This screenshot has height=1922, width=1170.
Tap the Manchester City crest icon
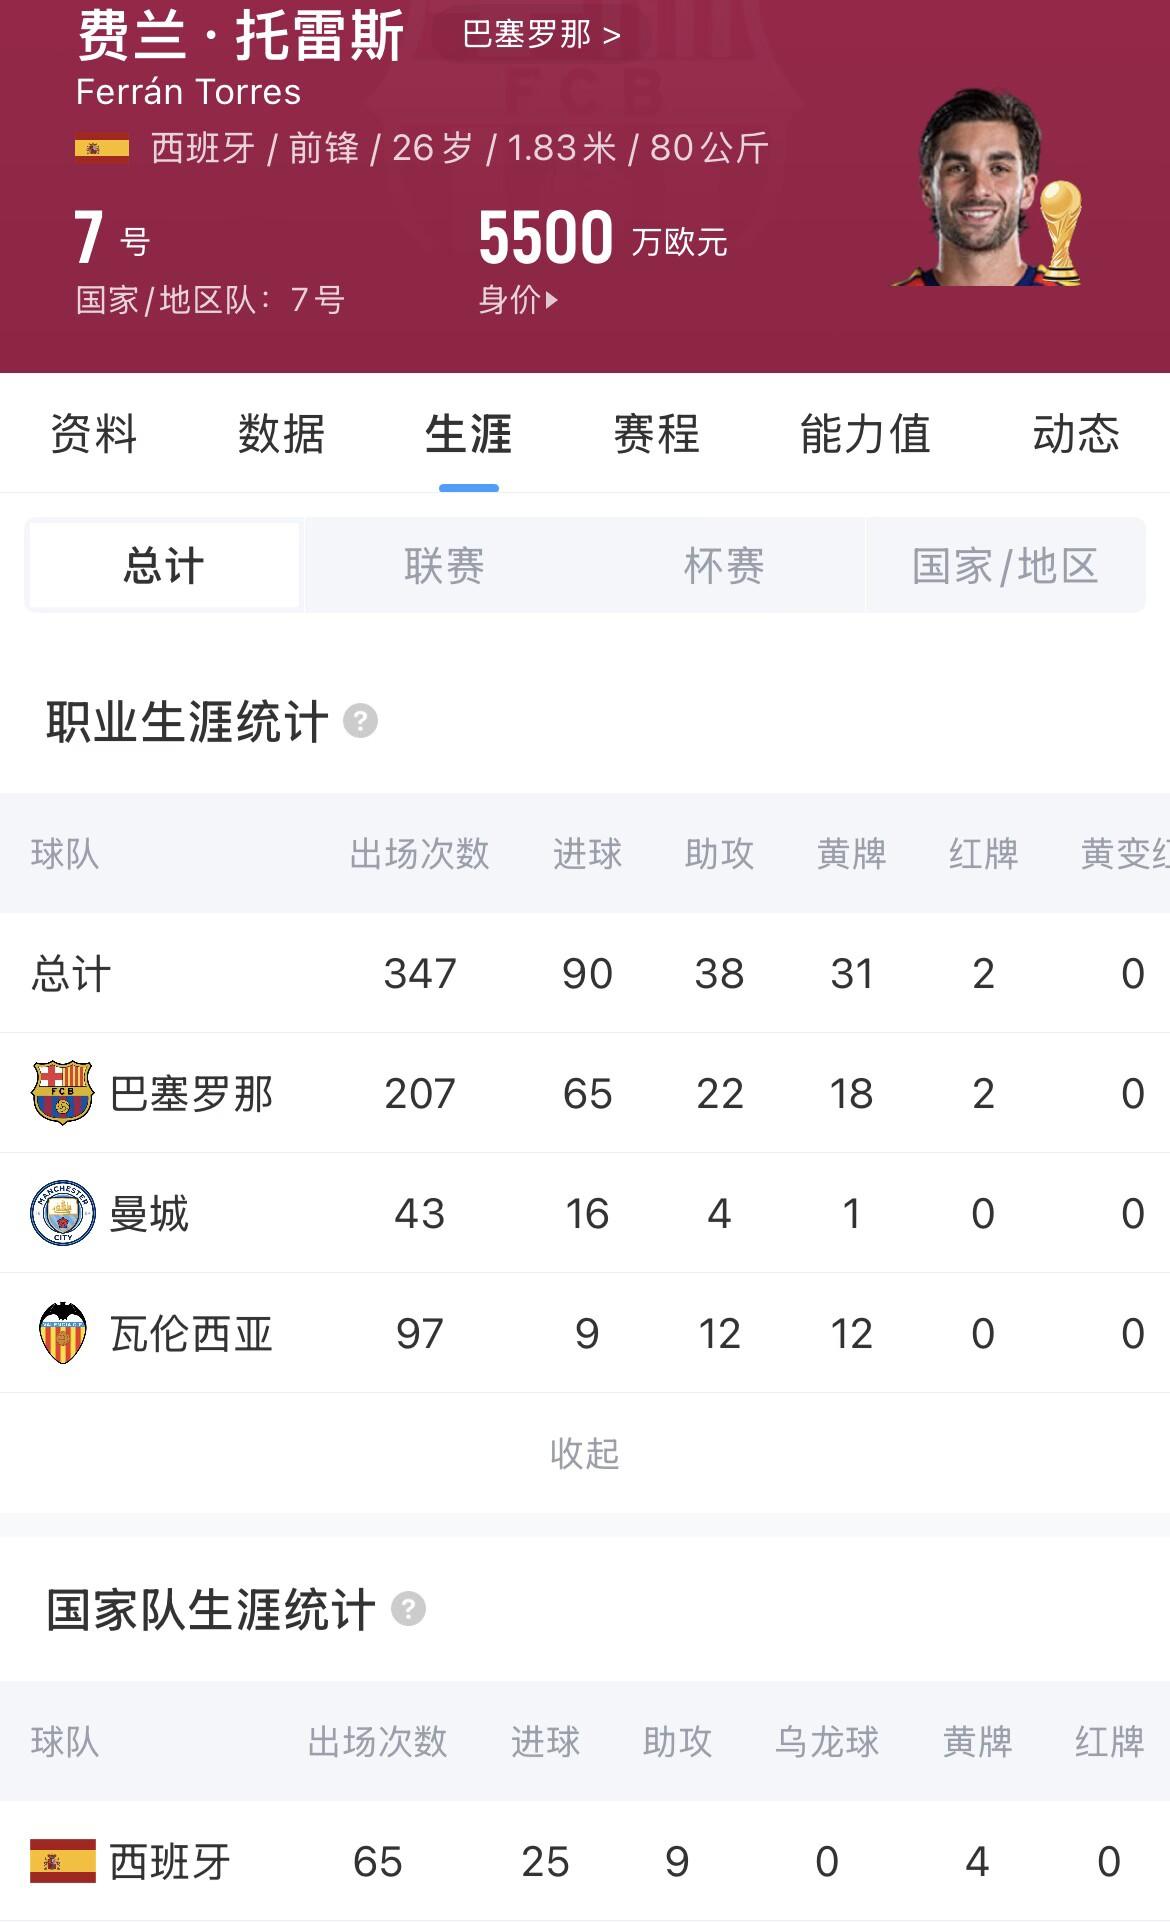(x=62, y=1213)
